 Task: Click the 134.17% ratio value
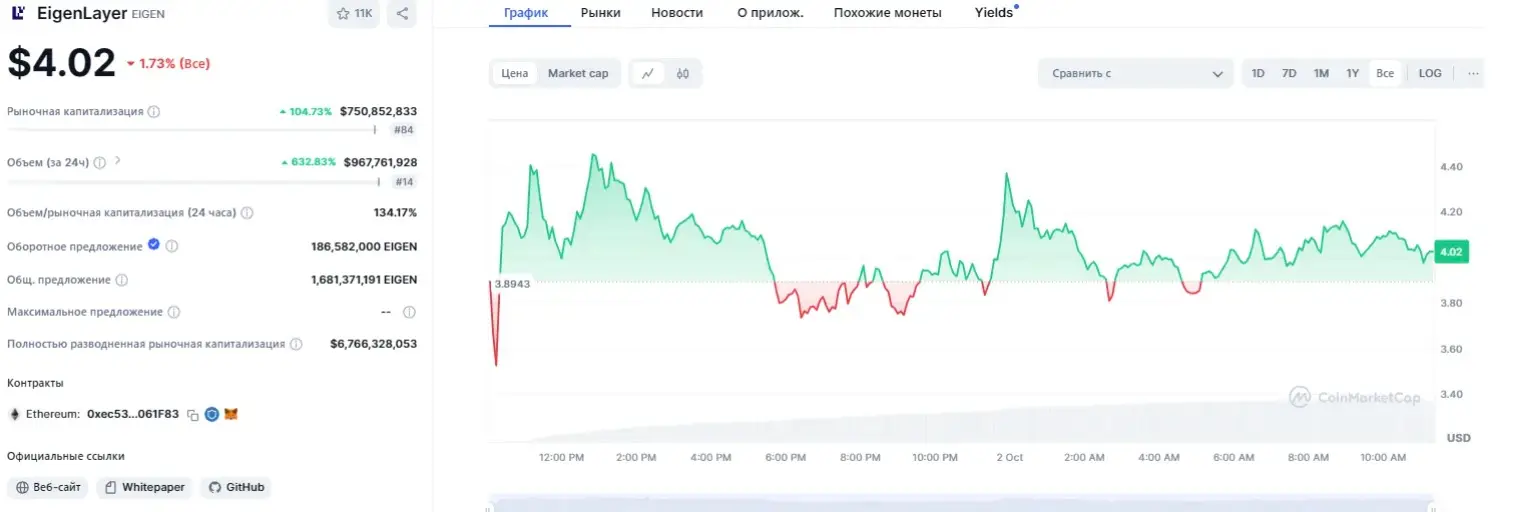point(395,213)
